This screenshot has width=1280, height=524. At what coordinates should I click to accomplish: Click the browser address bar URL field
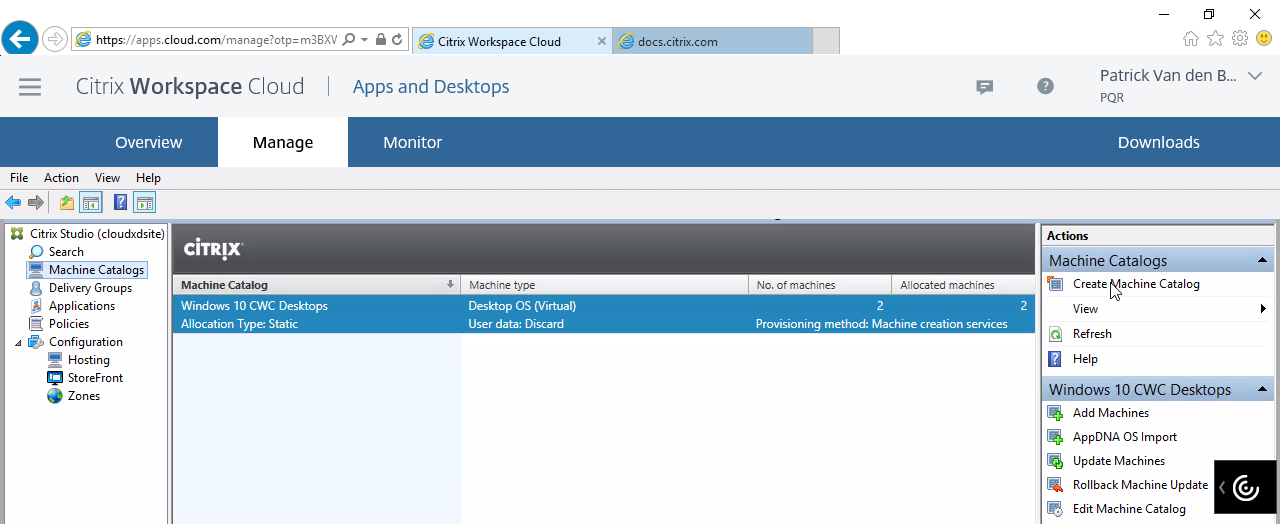pos(217,40)
